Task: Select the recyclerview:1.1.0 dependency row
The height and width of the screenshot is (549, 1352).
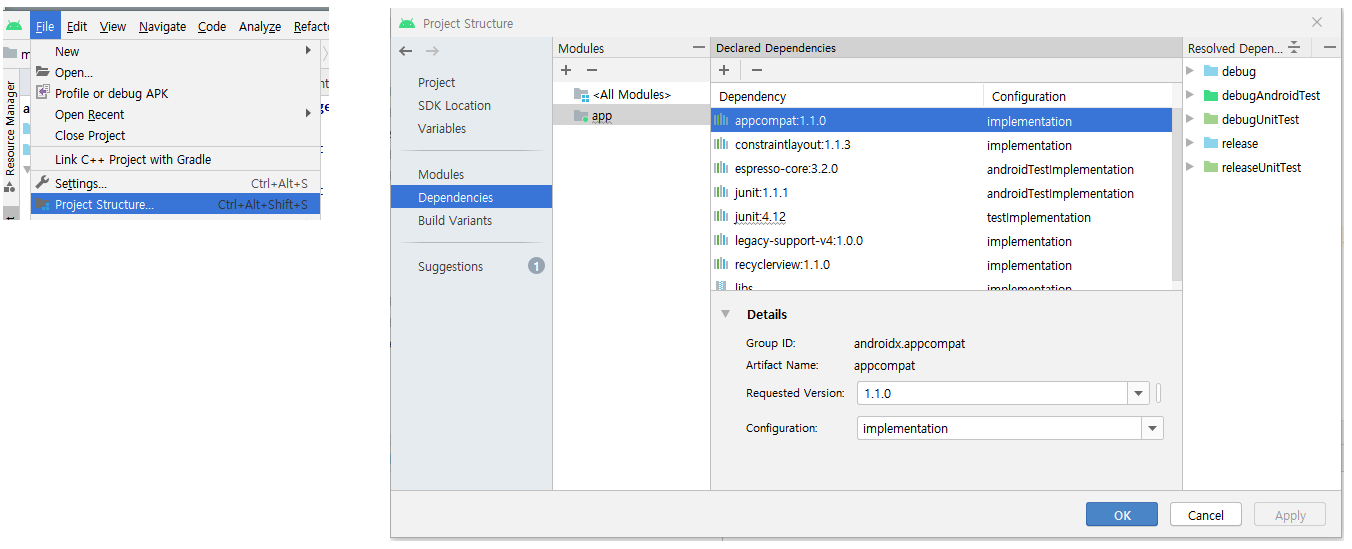Action: (941, 265)
